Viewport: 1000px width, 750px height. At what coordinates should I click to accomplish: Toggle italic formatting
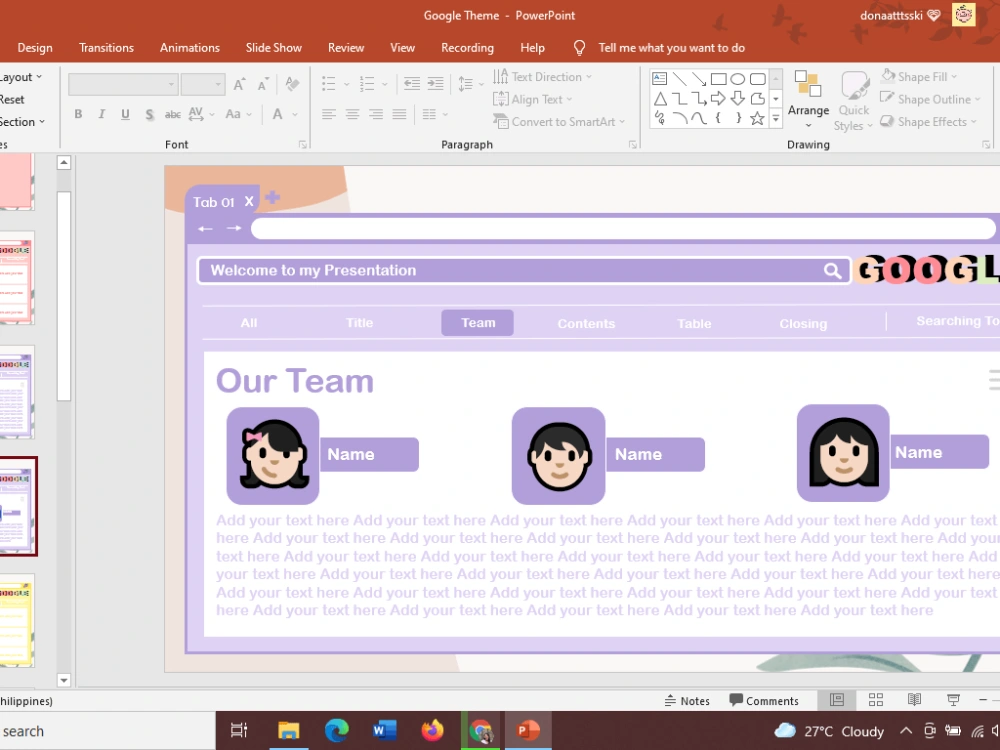tap(101, 114)
